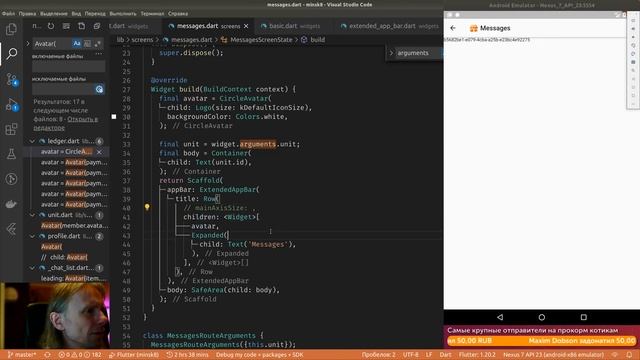Open new search editor icon

(82, 26)
